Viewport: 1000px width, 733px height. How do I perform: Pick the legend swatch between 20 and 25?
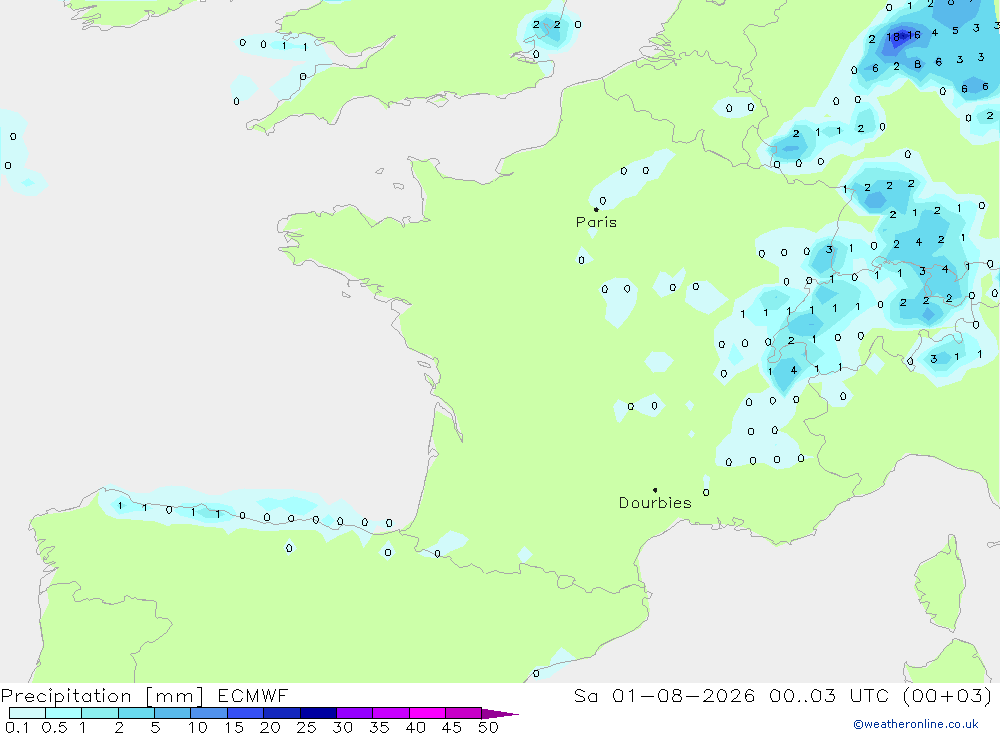click(281, 713)
